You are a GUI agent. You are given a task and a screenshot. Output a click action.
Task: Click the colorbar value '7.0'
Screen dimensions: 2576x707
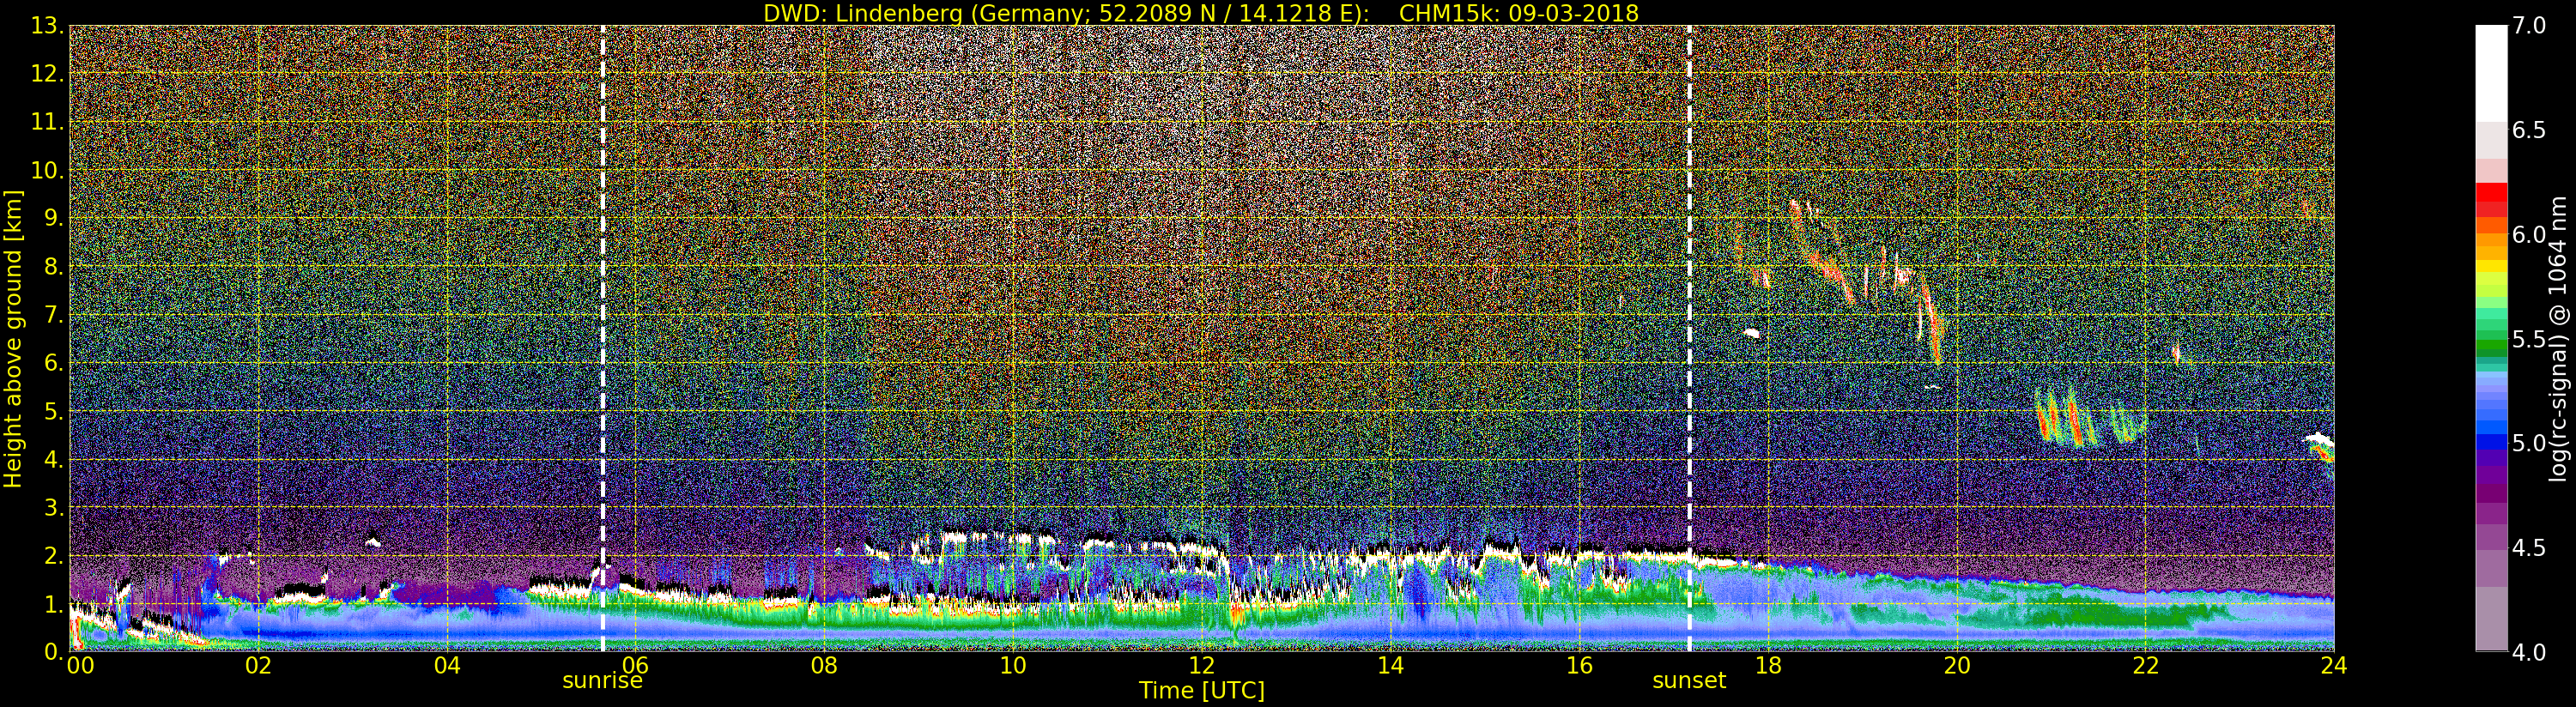point(2529,26)
